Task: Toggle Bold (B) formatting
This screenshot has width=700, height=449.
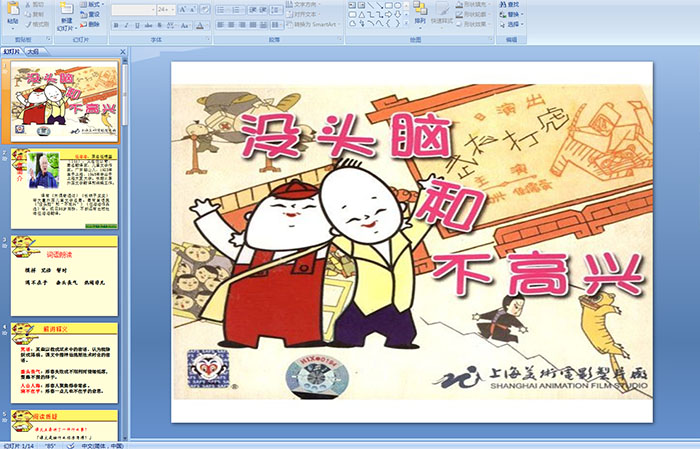Action: tap(116, 25)
